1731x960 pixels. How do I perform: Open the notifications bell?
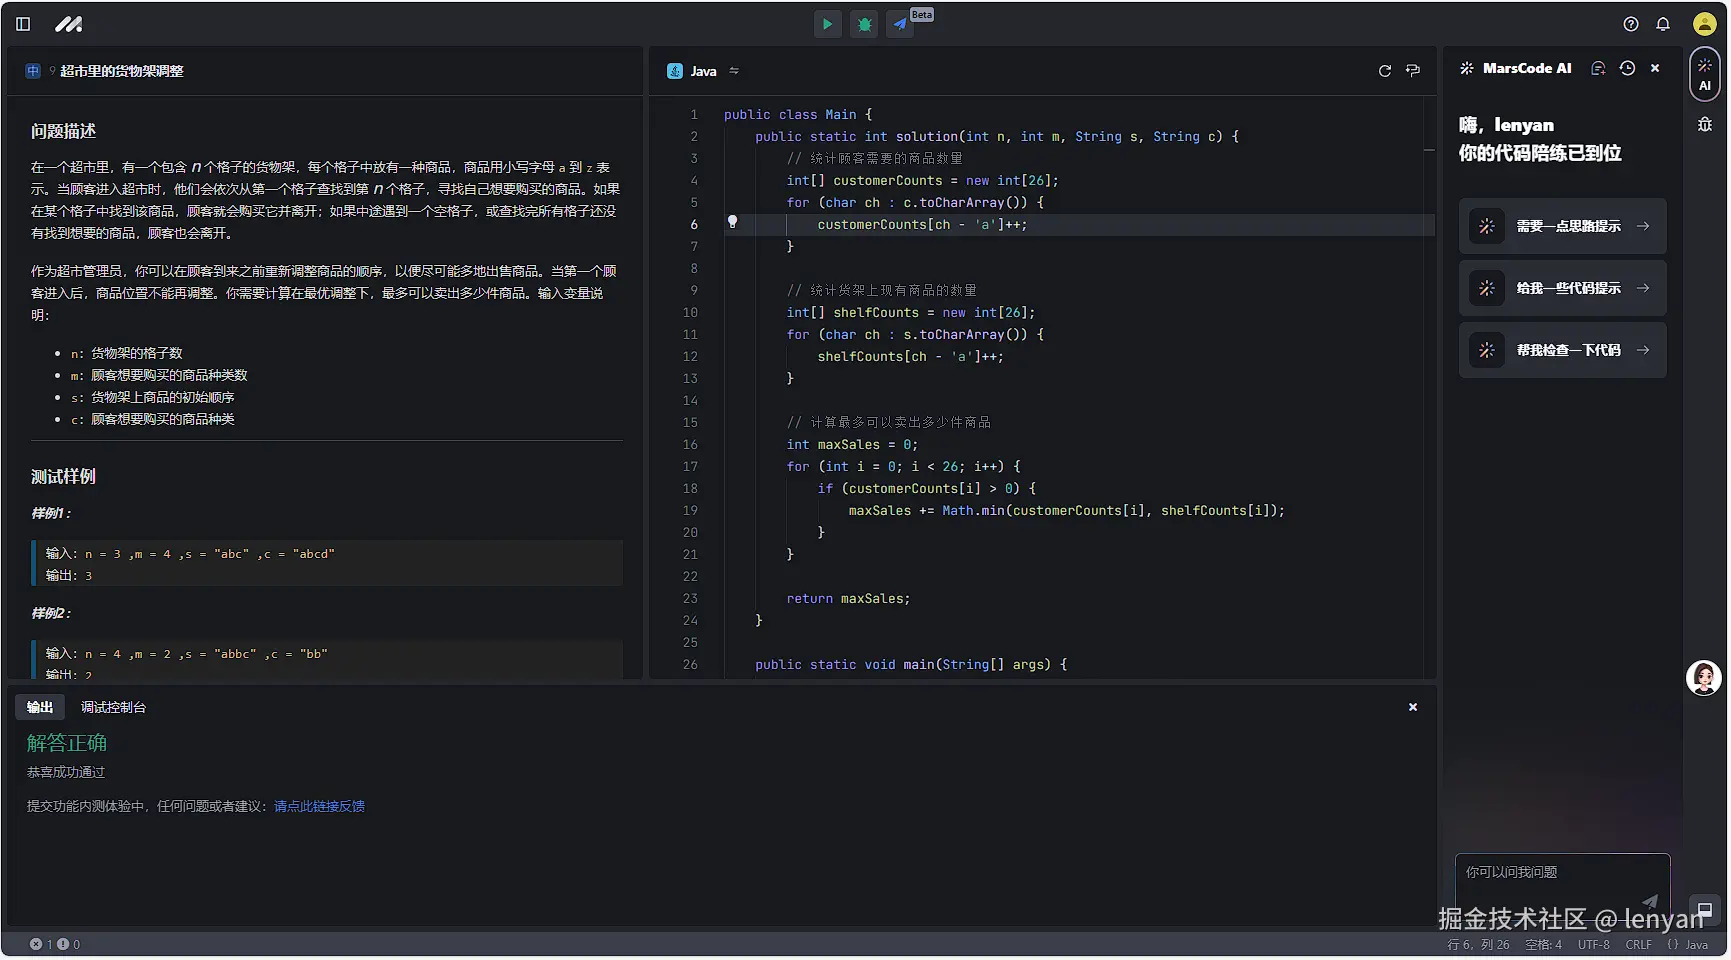(x=1663, y=24)
